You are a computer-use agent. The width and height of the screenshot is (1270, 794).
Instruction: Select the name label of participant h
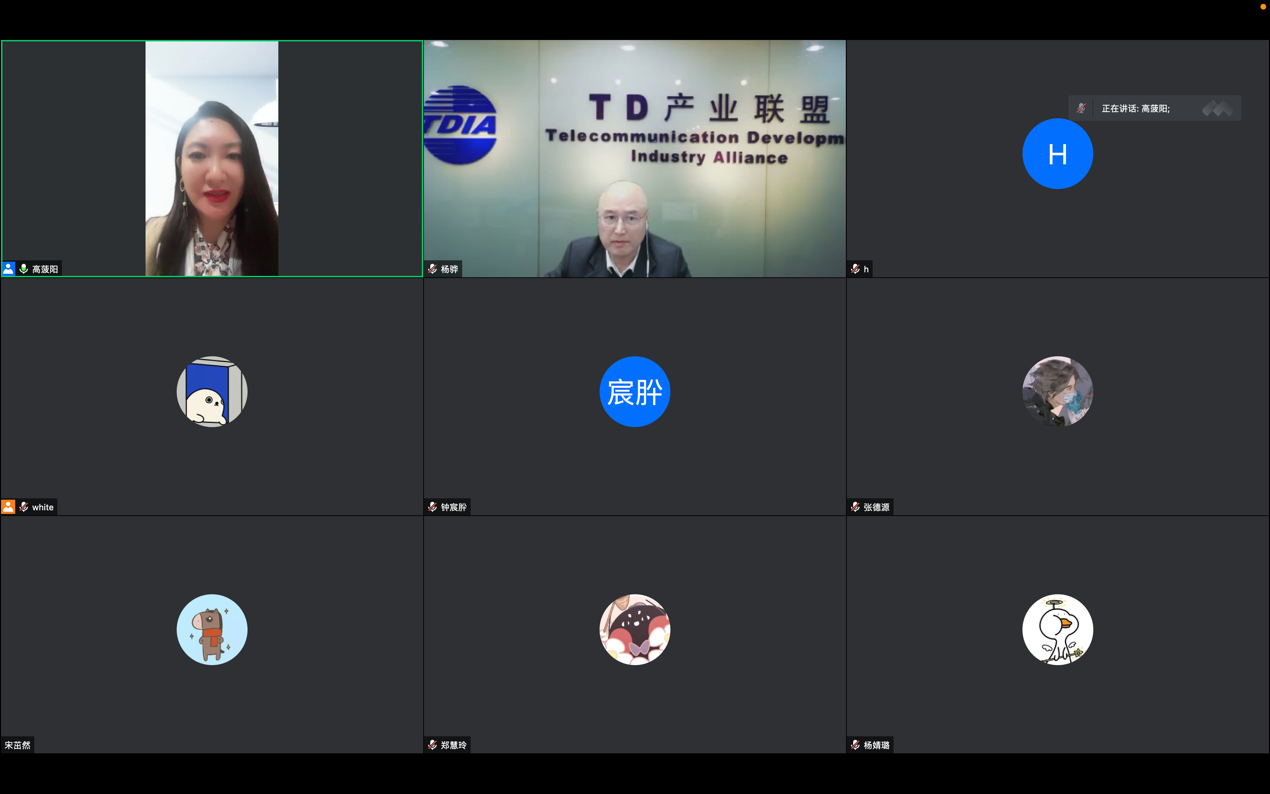point(866,269)
